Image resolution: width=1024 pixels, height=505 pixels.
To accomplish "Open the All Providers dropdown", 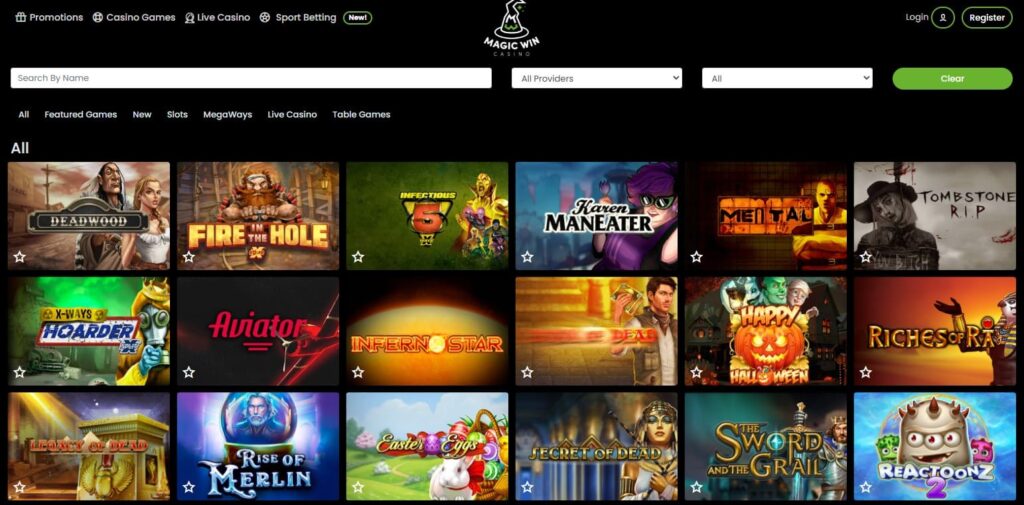I will click(597, 78).
